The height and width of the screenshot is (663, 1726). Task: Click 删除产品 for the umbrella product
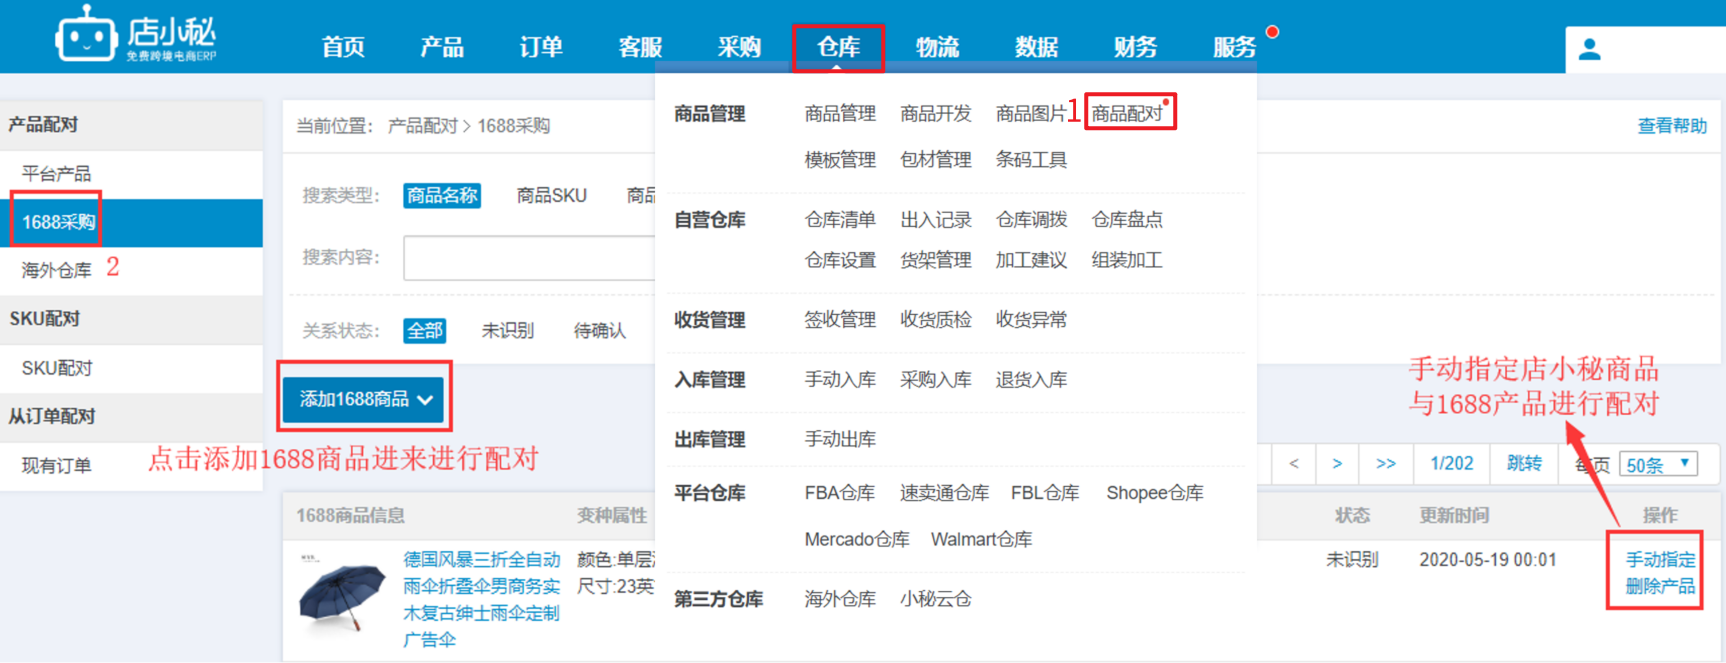(1660, 587)
